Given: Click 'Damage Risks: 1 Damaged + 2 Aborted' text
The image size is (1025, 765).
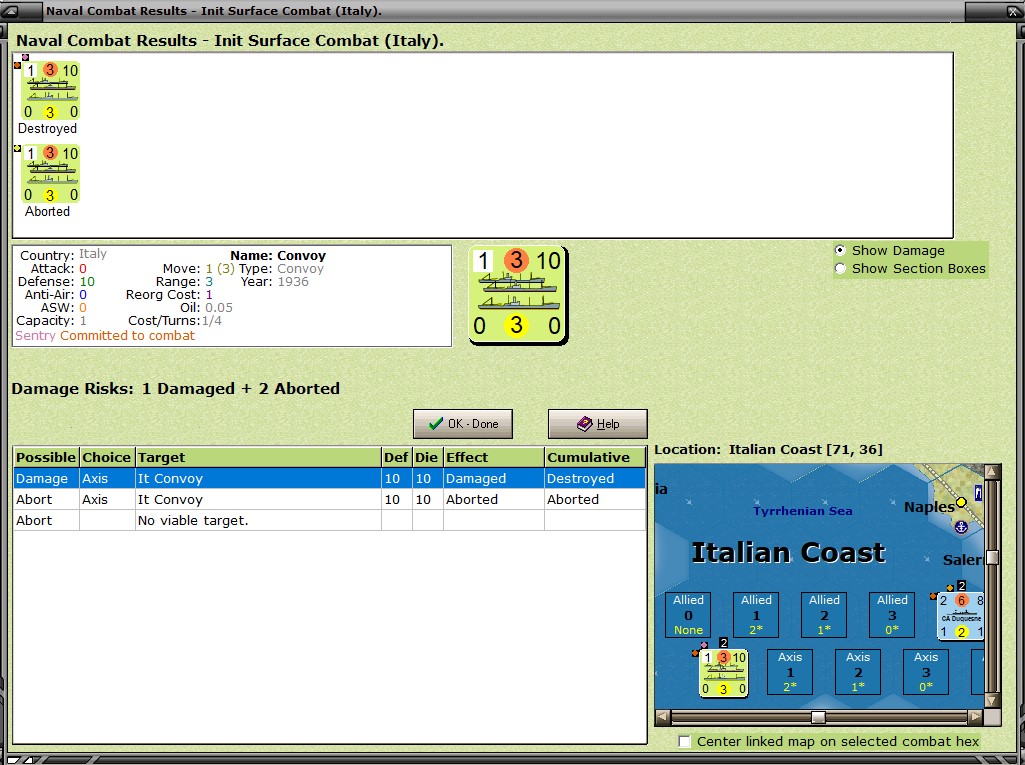Looking at the screenshot, I should coord(176,388).
